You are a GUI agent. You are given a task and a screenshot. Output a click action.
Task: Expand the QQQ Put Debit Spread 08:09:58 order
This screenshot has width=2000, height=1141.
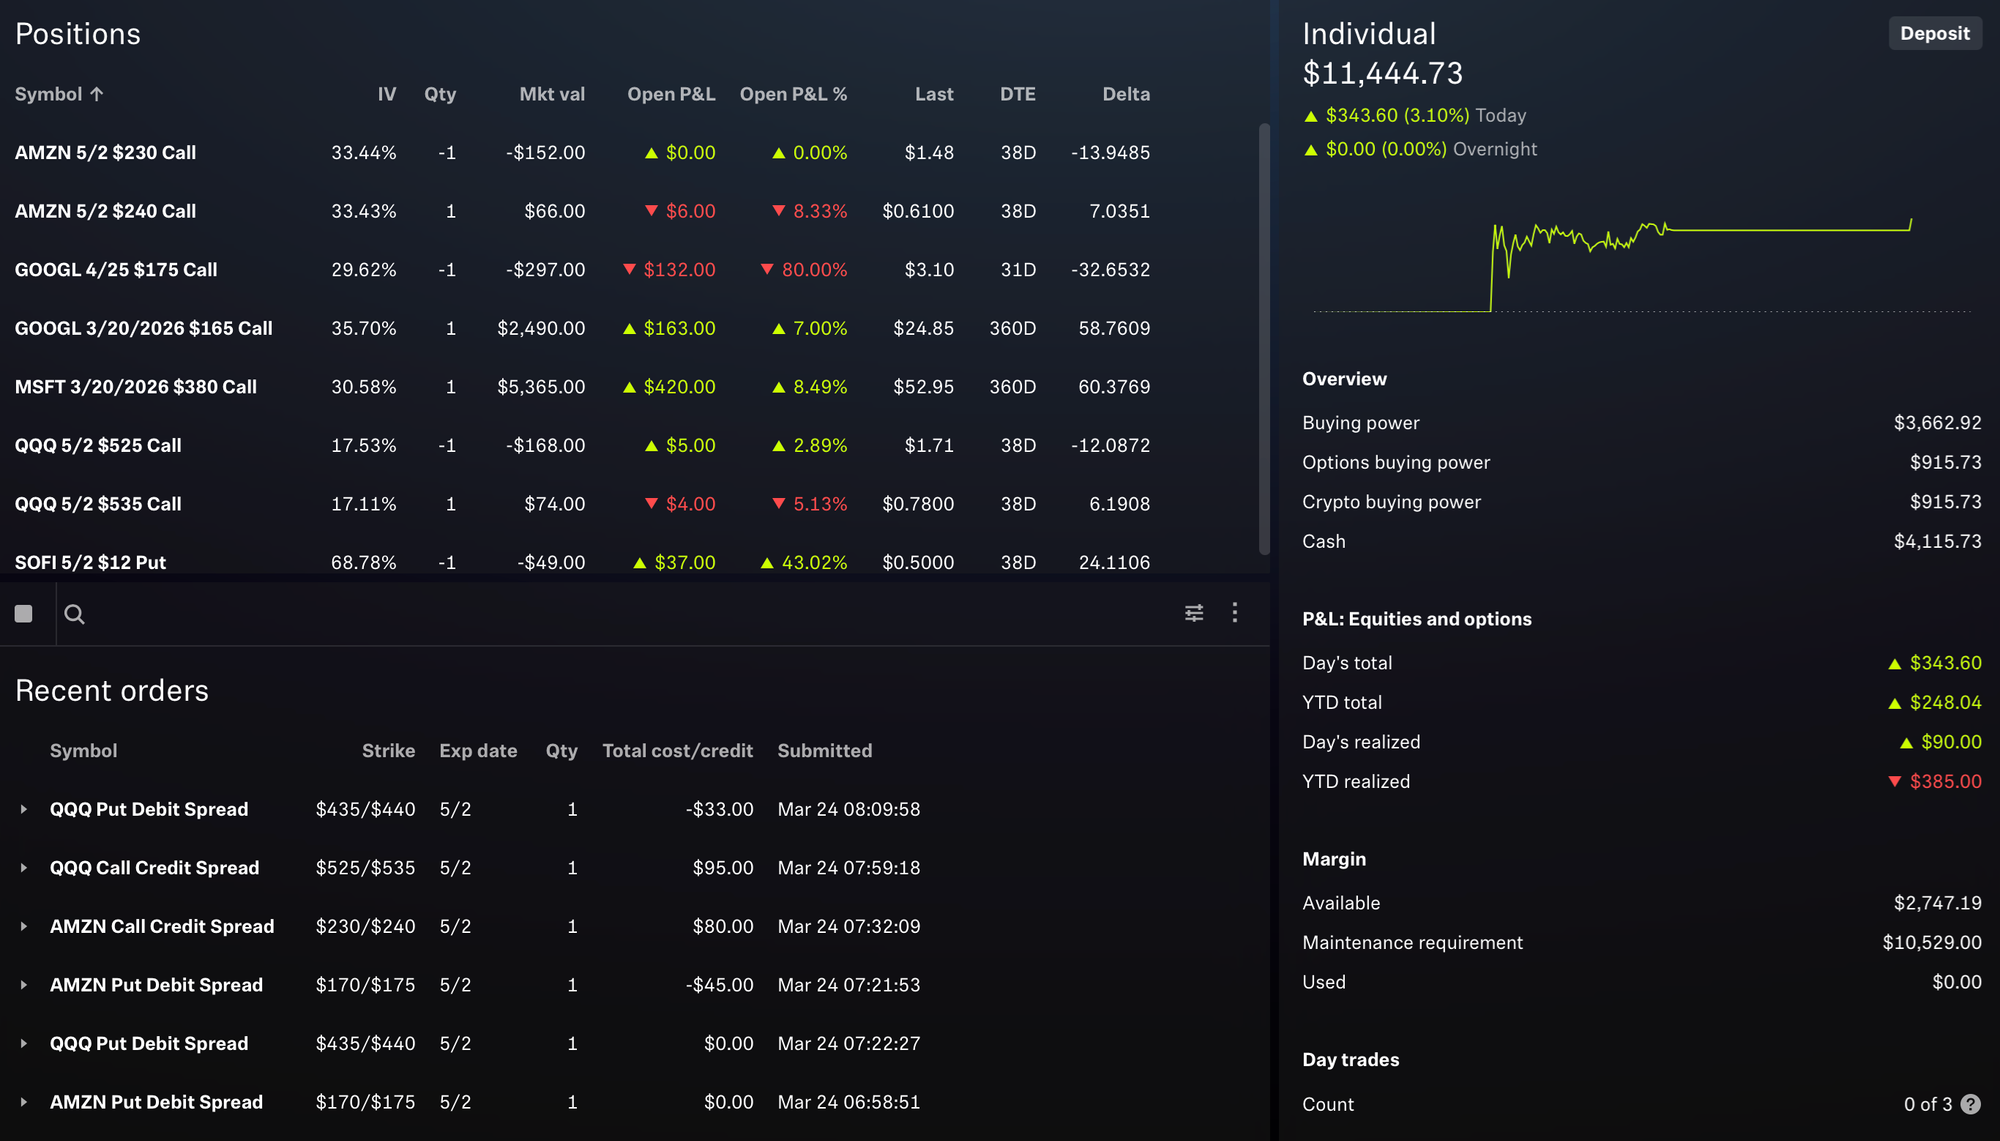coord(24,809)
